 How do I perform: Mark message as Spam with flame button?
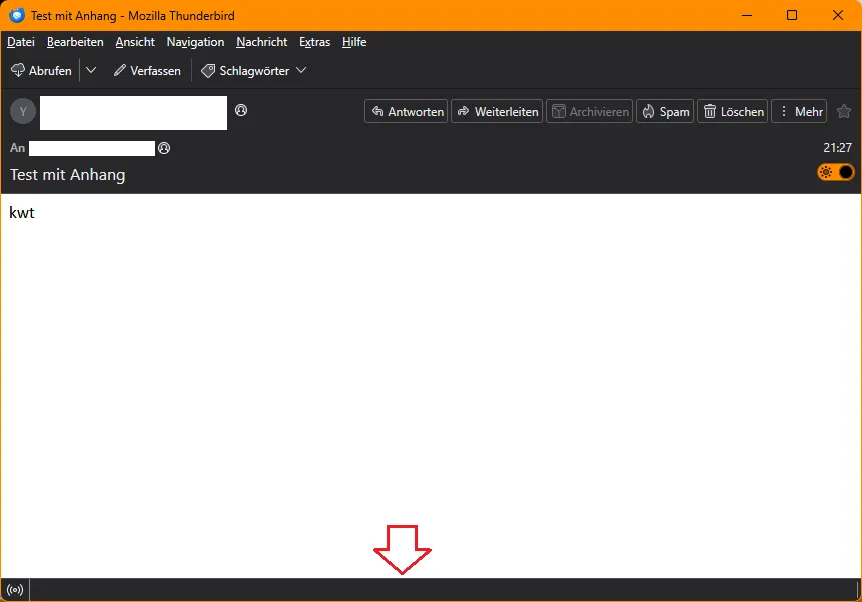click(665, 112)
